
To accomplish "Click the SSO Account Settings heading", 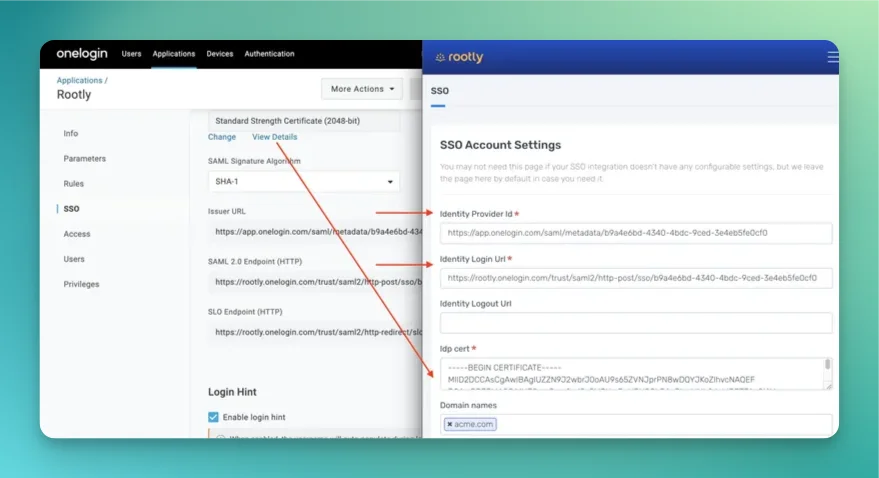I will 500,145.
